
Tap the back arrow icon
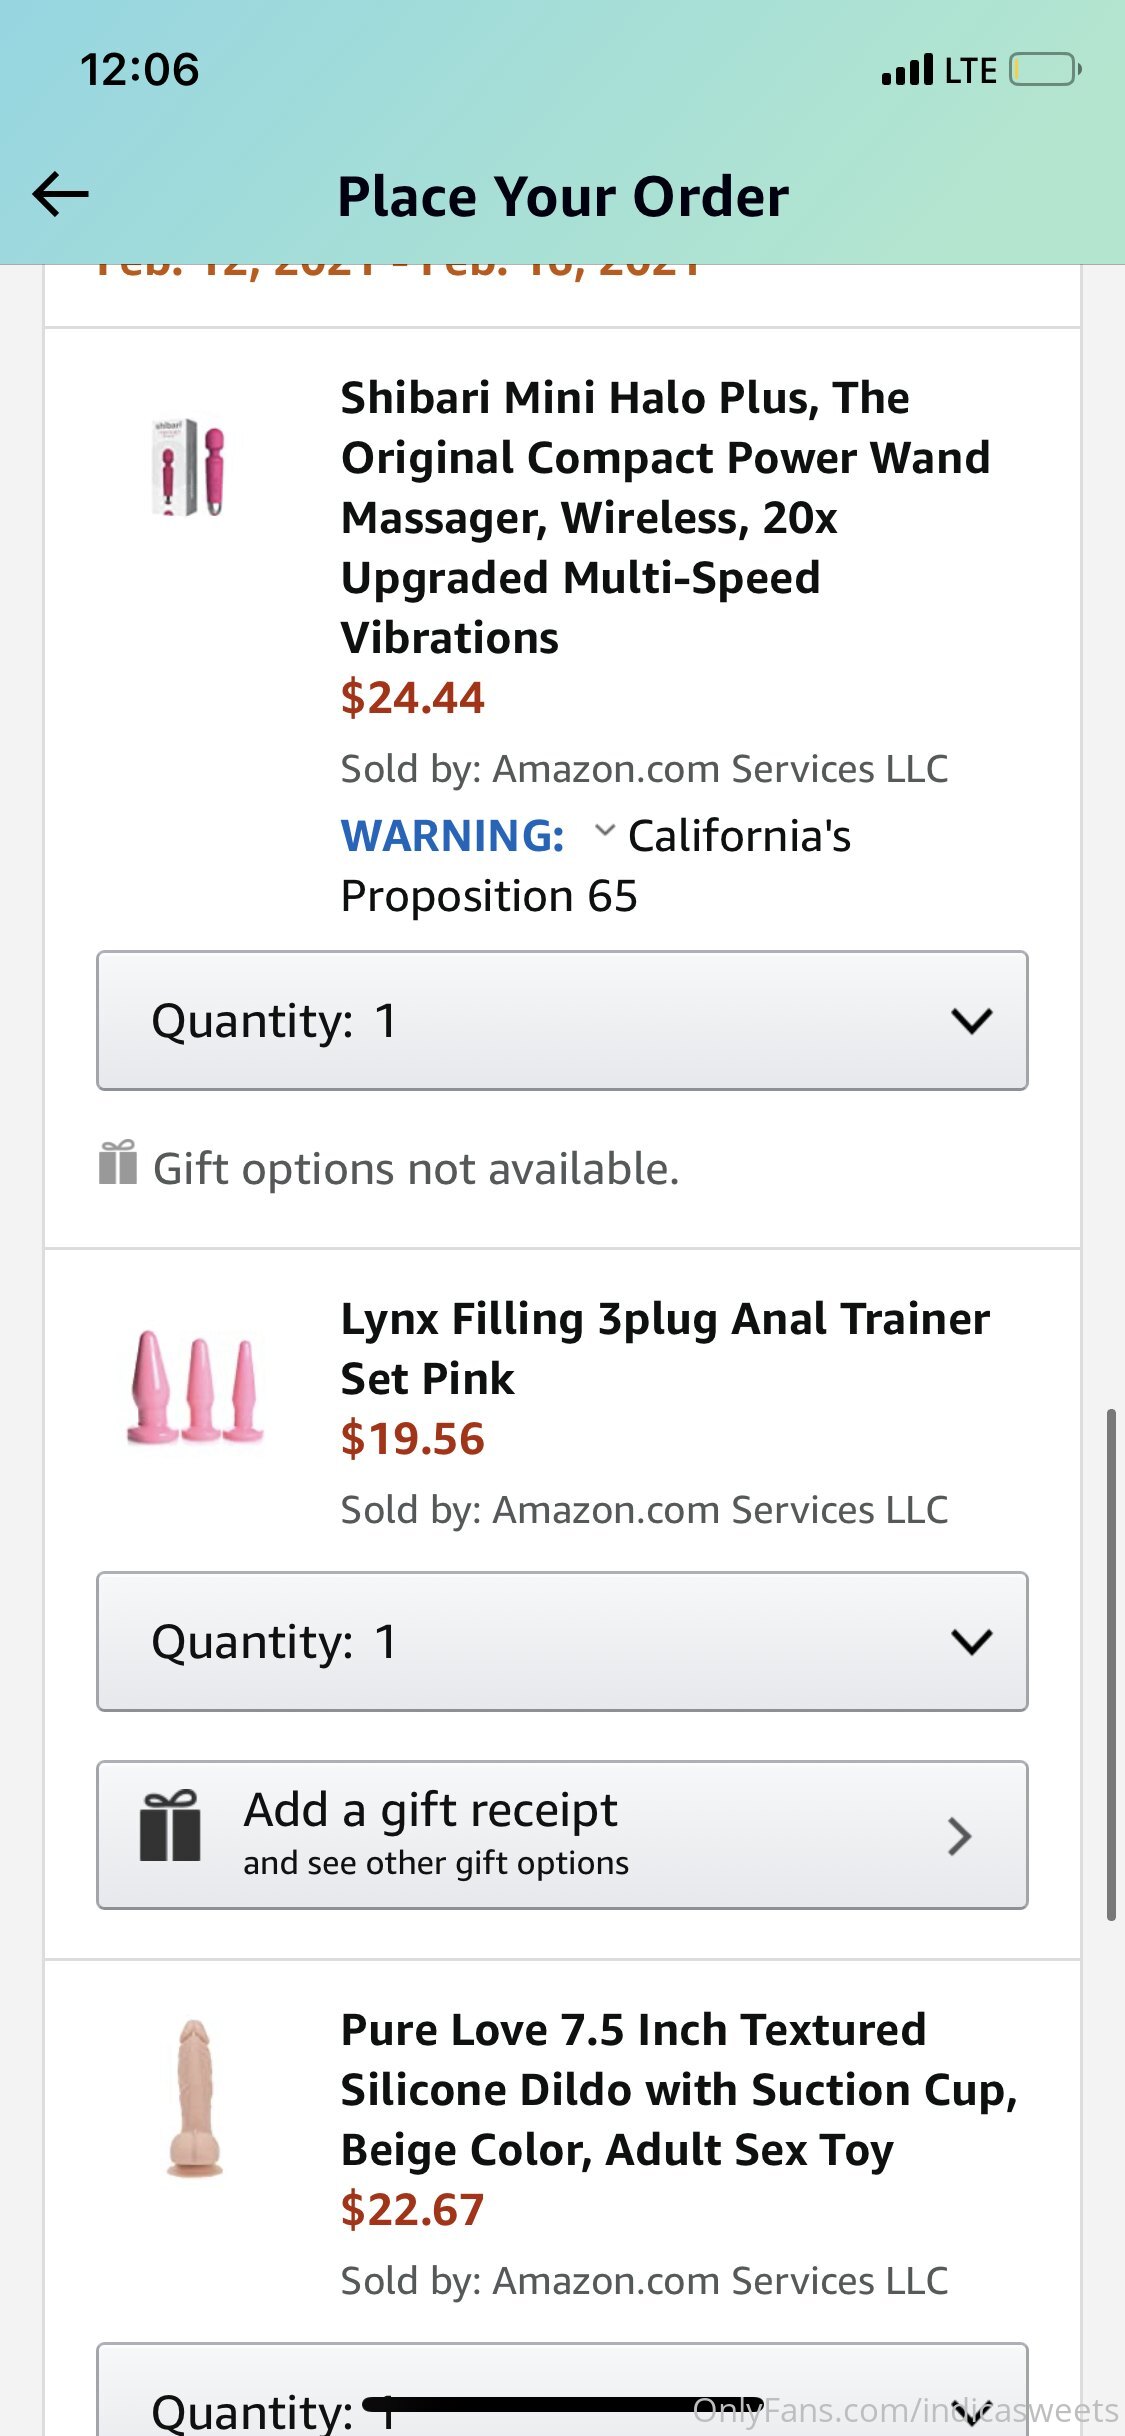(61, 194)
